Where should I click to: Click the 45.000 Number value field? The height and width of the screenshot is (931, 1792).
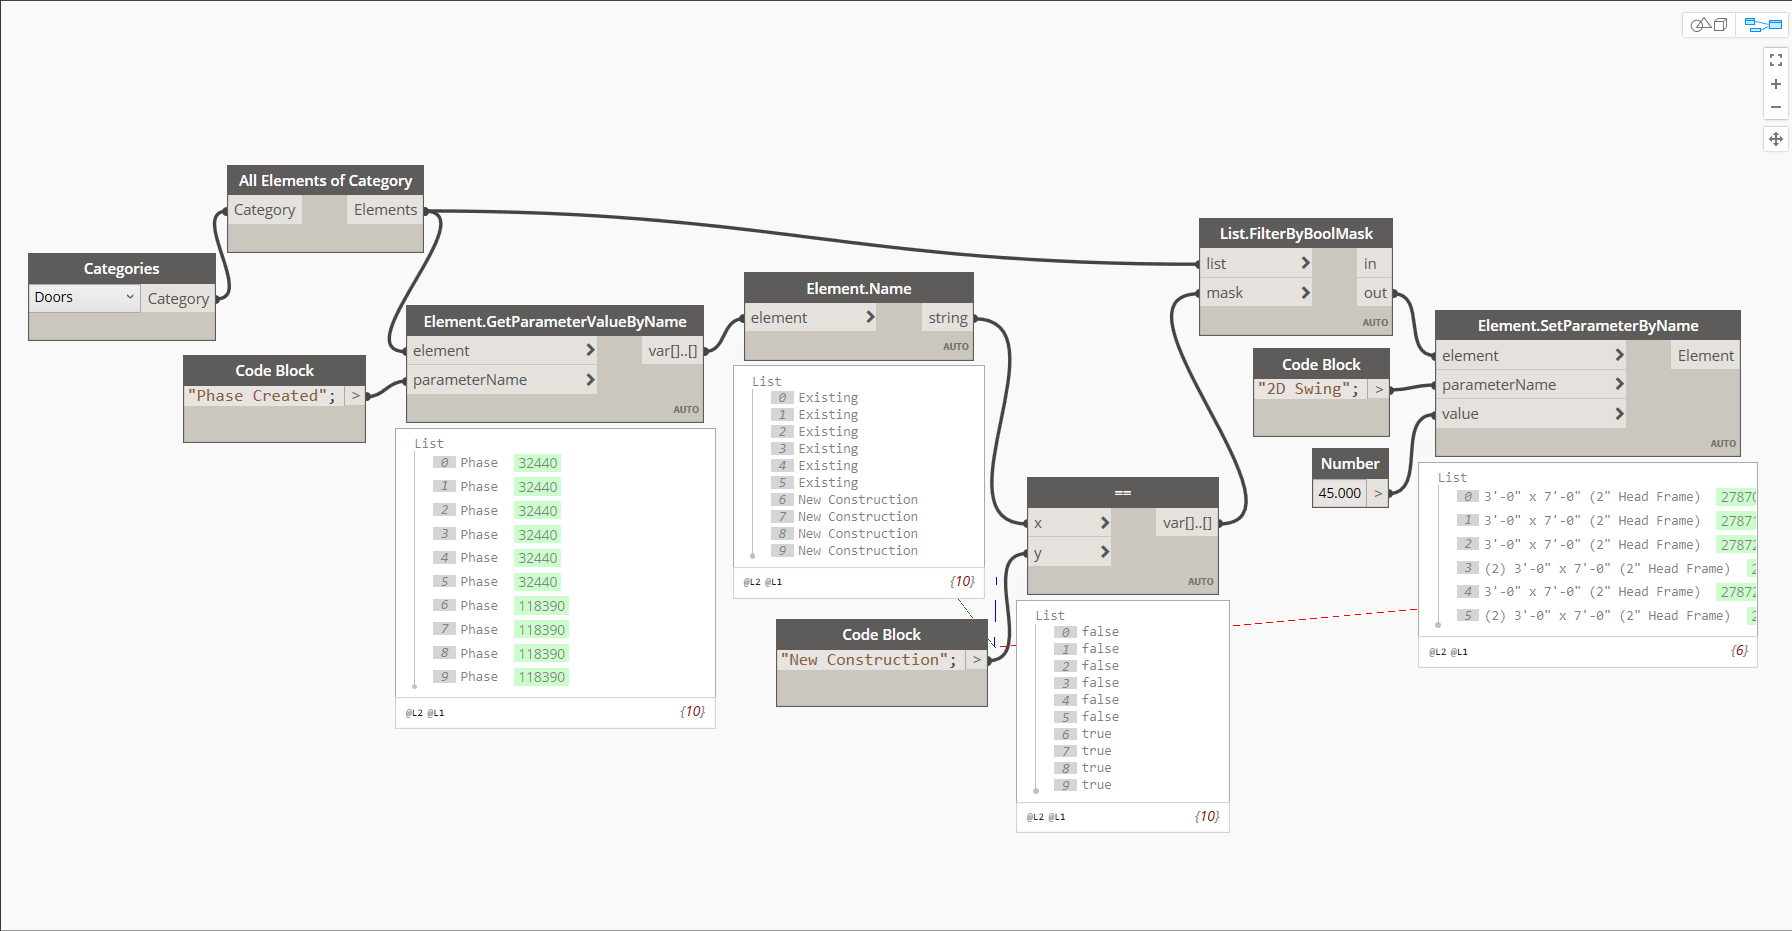click(1340, 493)
